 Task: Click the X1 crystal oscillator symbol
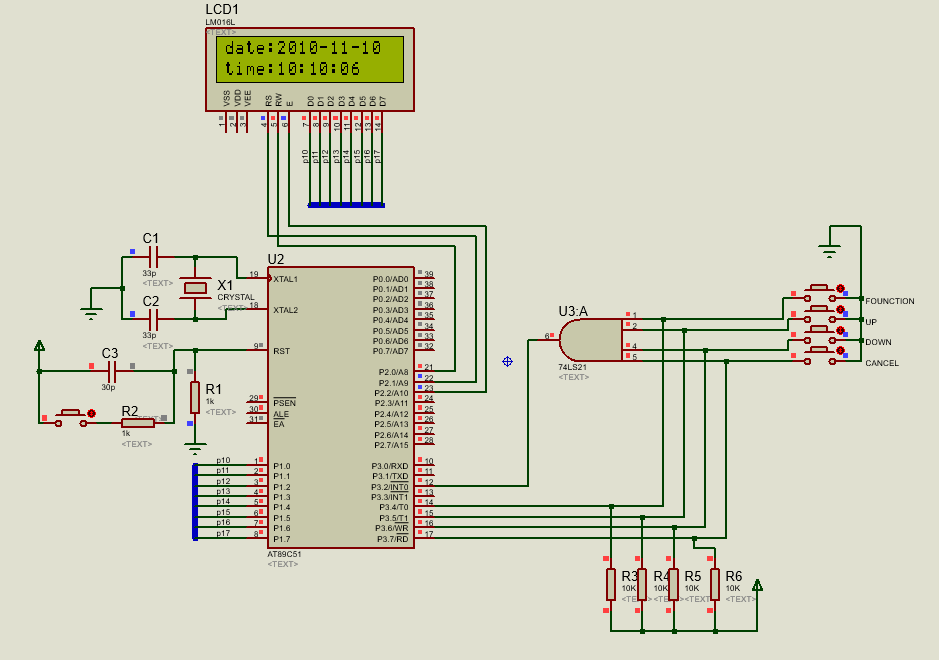coord(195,289)
